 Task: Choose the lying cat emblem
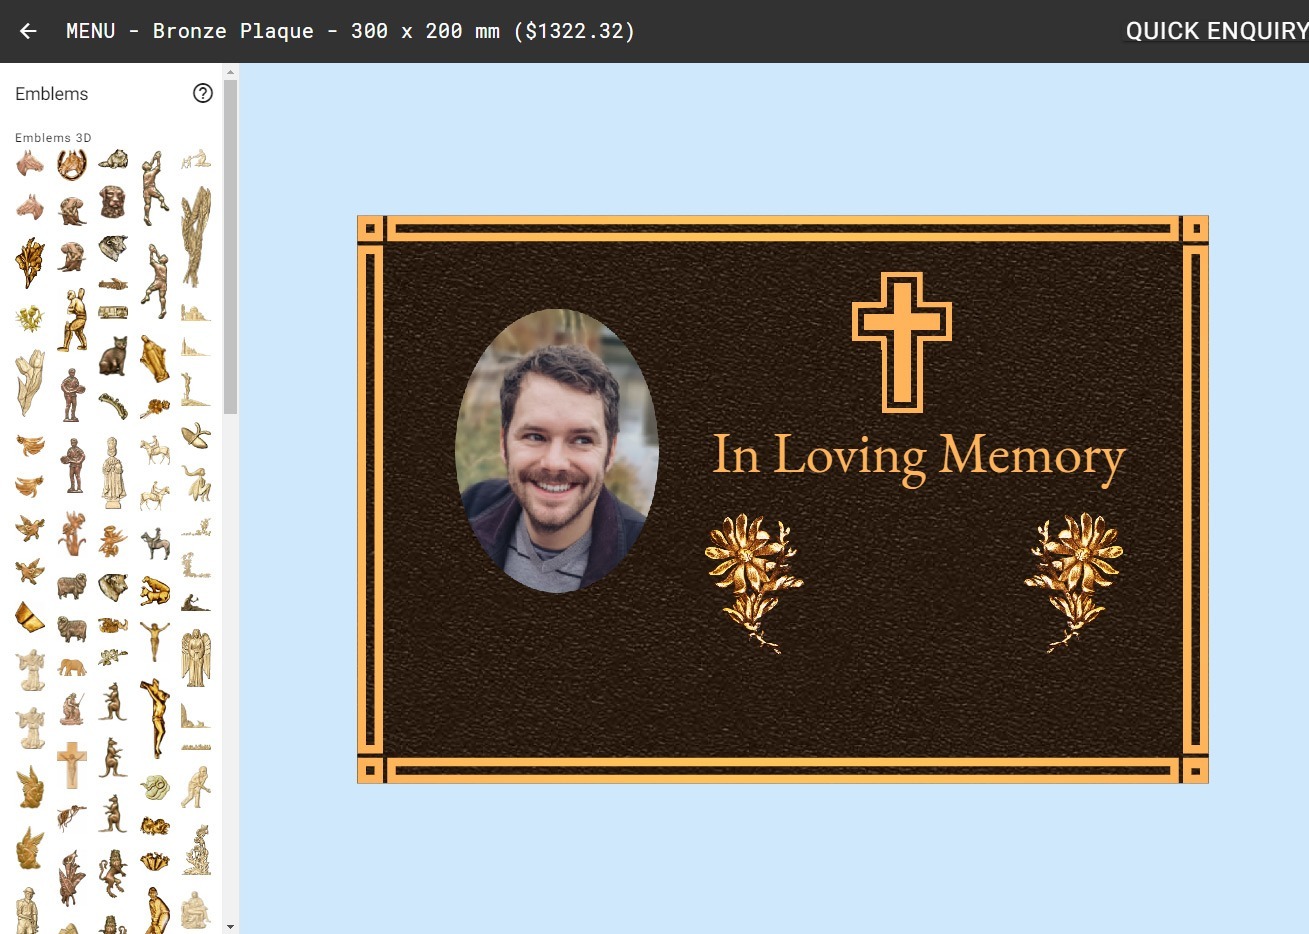(113, 159)
